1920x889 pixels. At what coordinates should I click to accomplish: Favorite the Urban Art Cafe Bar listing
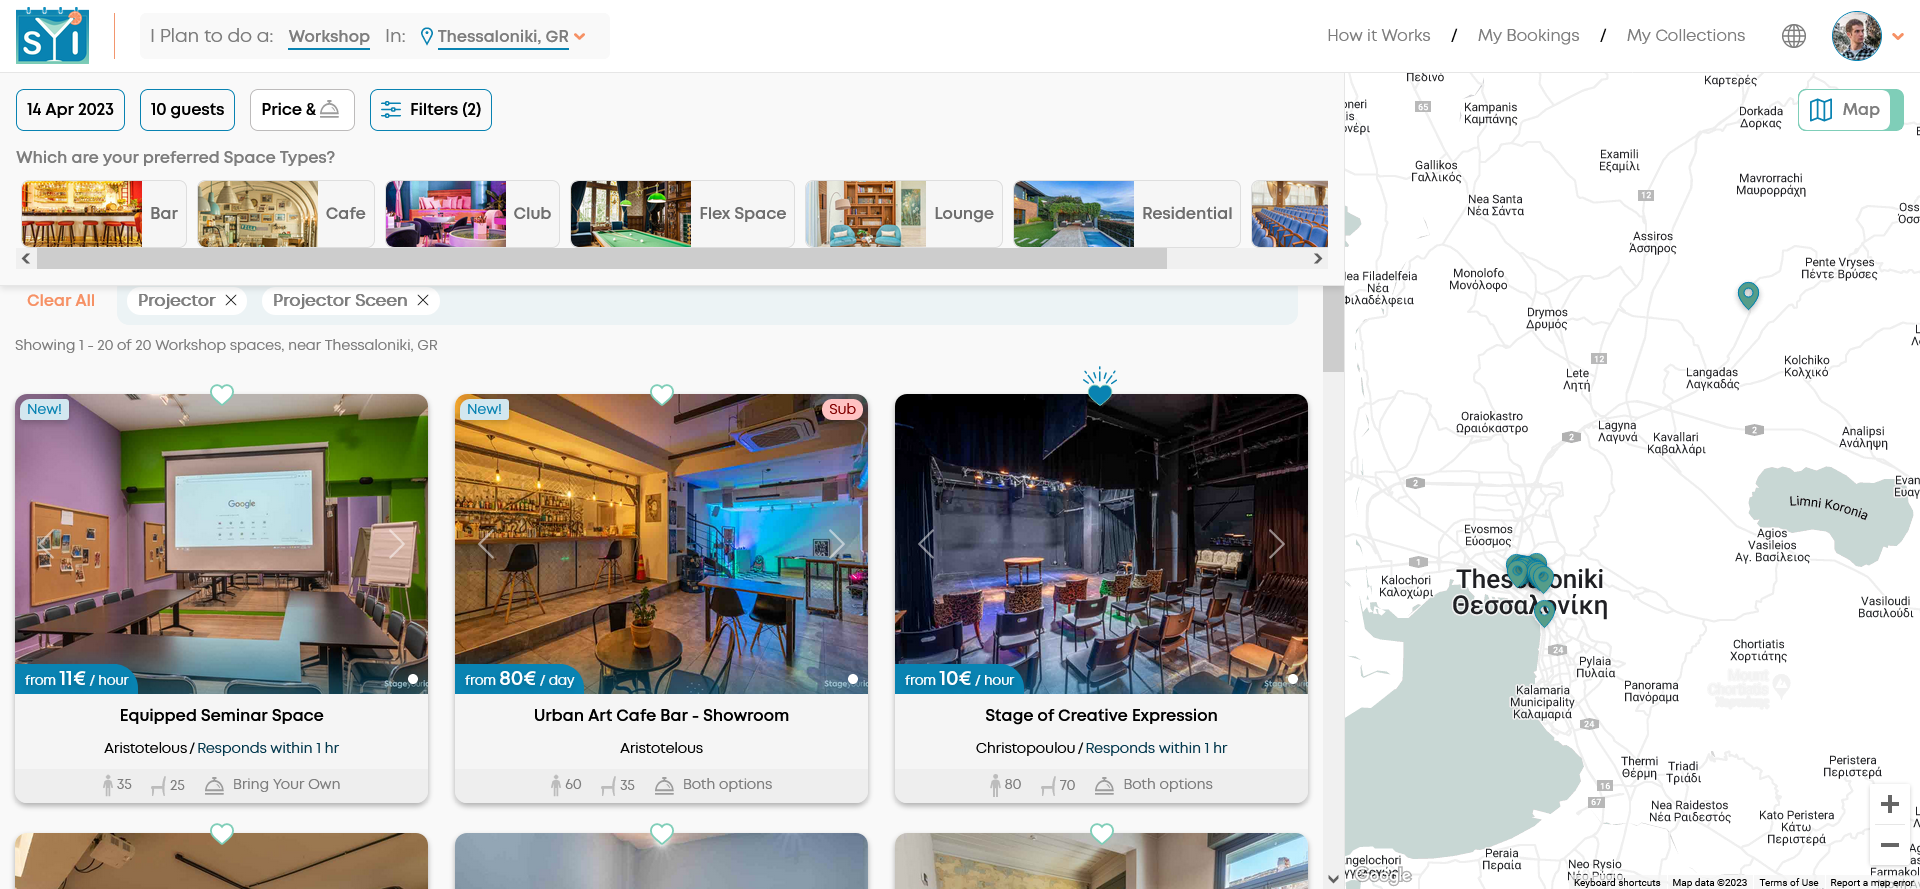coord(662,395)
